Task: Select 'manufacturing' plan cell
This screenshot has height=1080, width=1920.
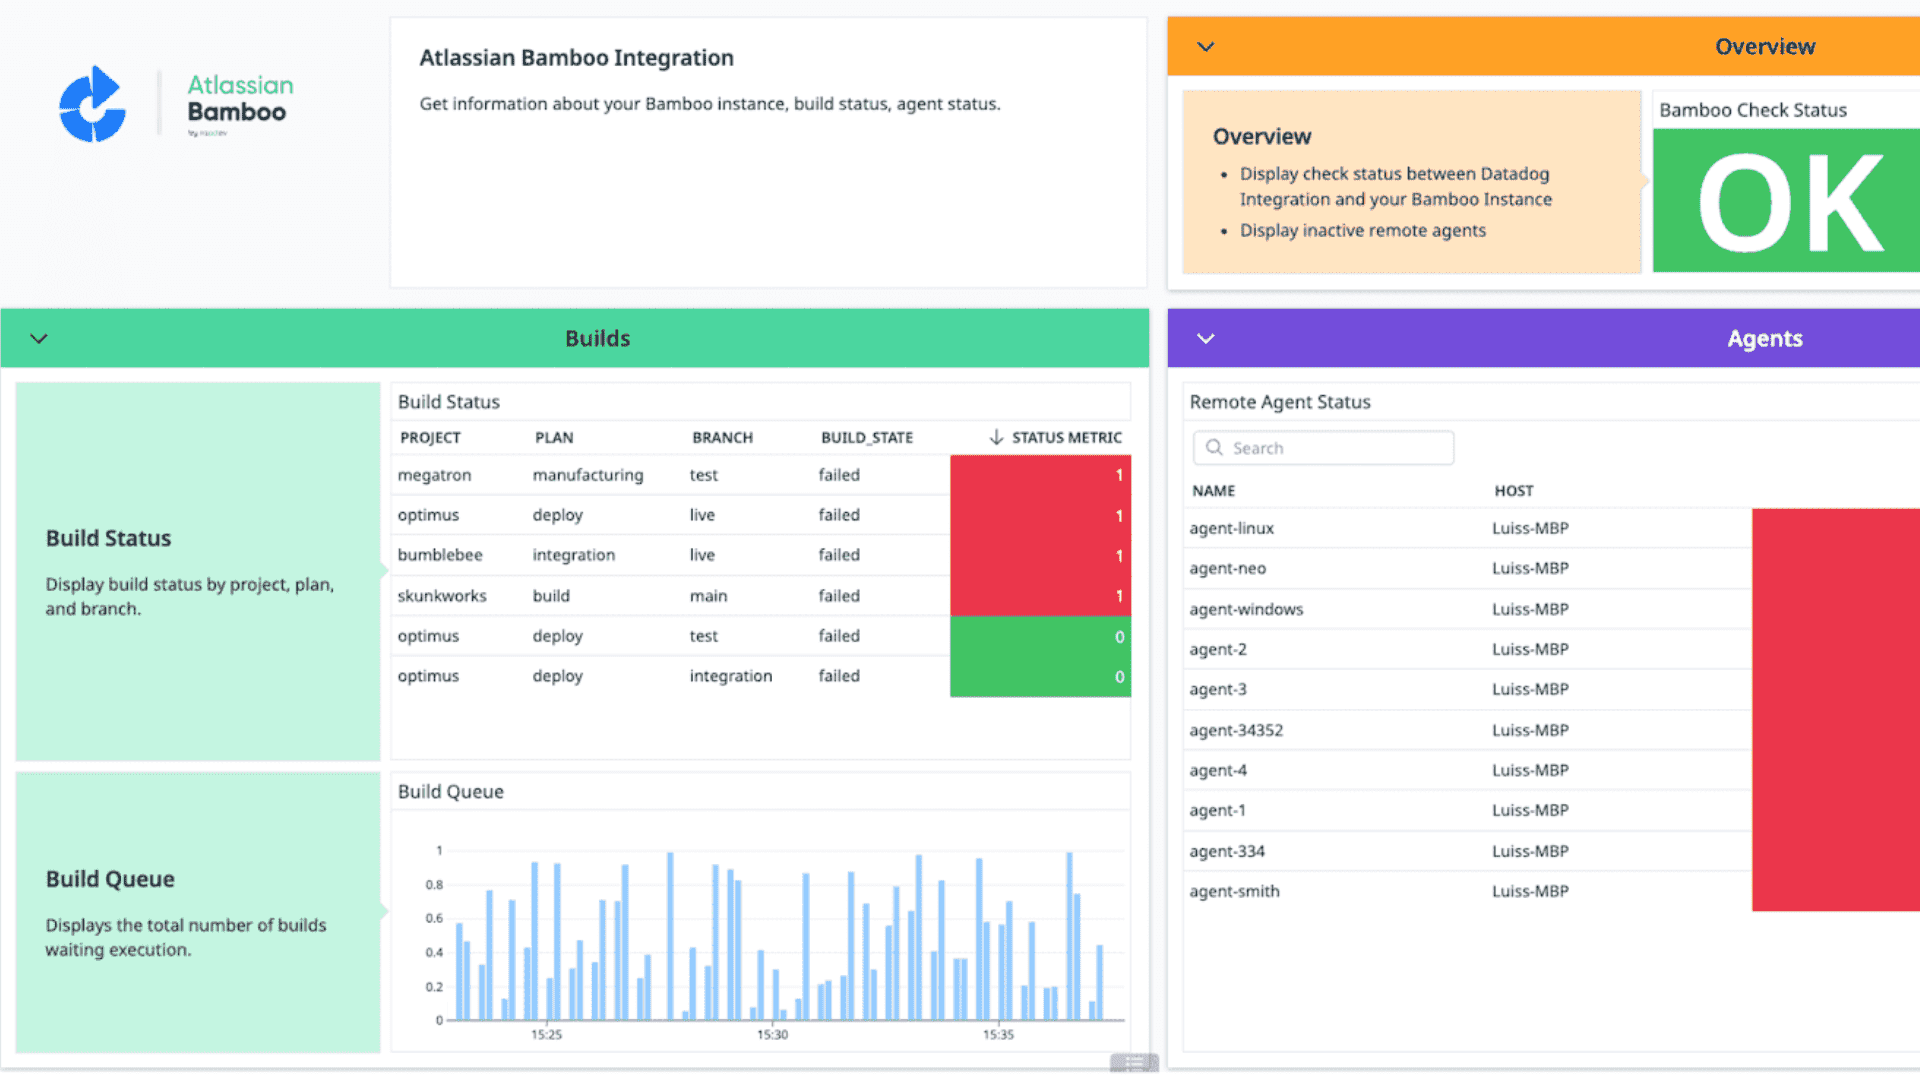Action: coord(588,475)
